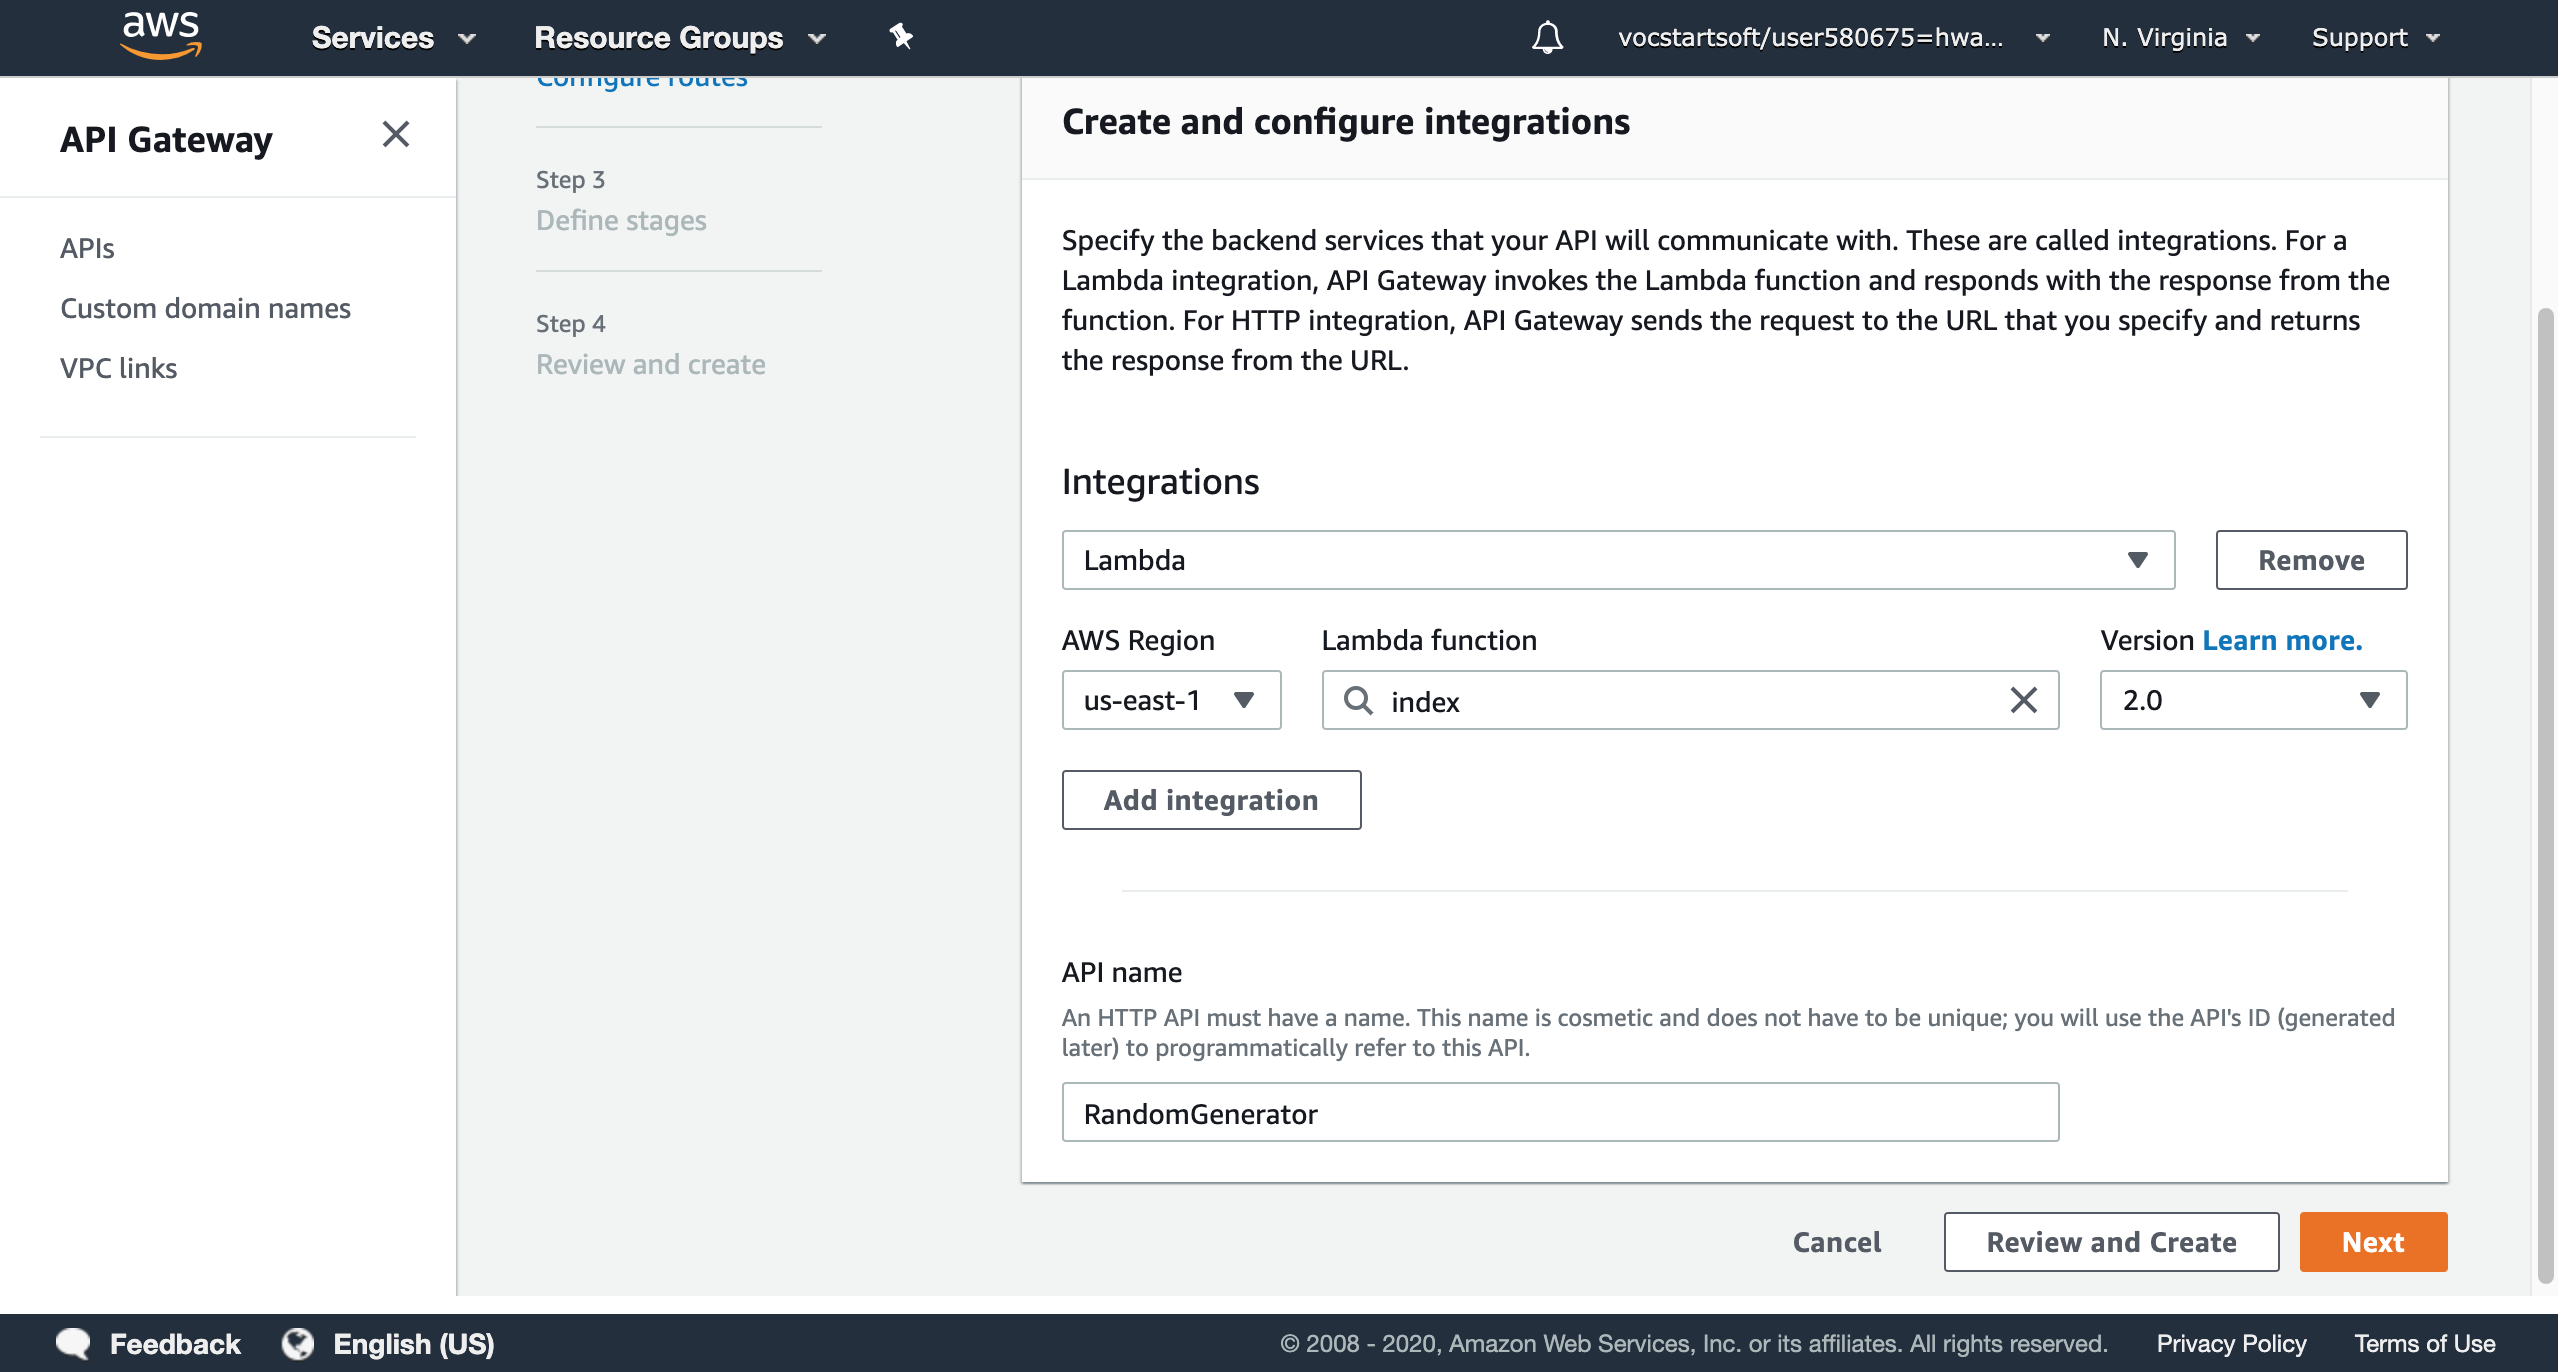Click the Feedback speech bubble icon
This screenshot has width=2558, height=1372.
click(73, 1344)
